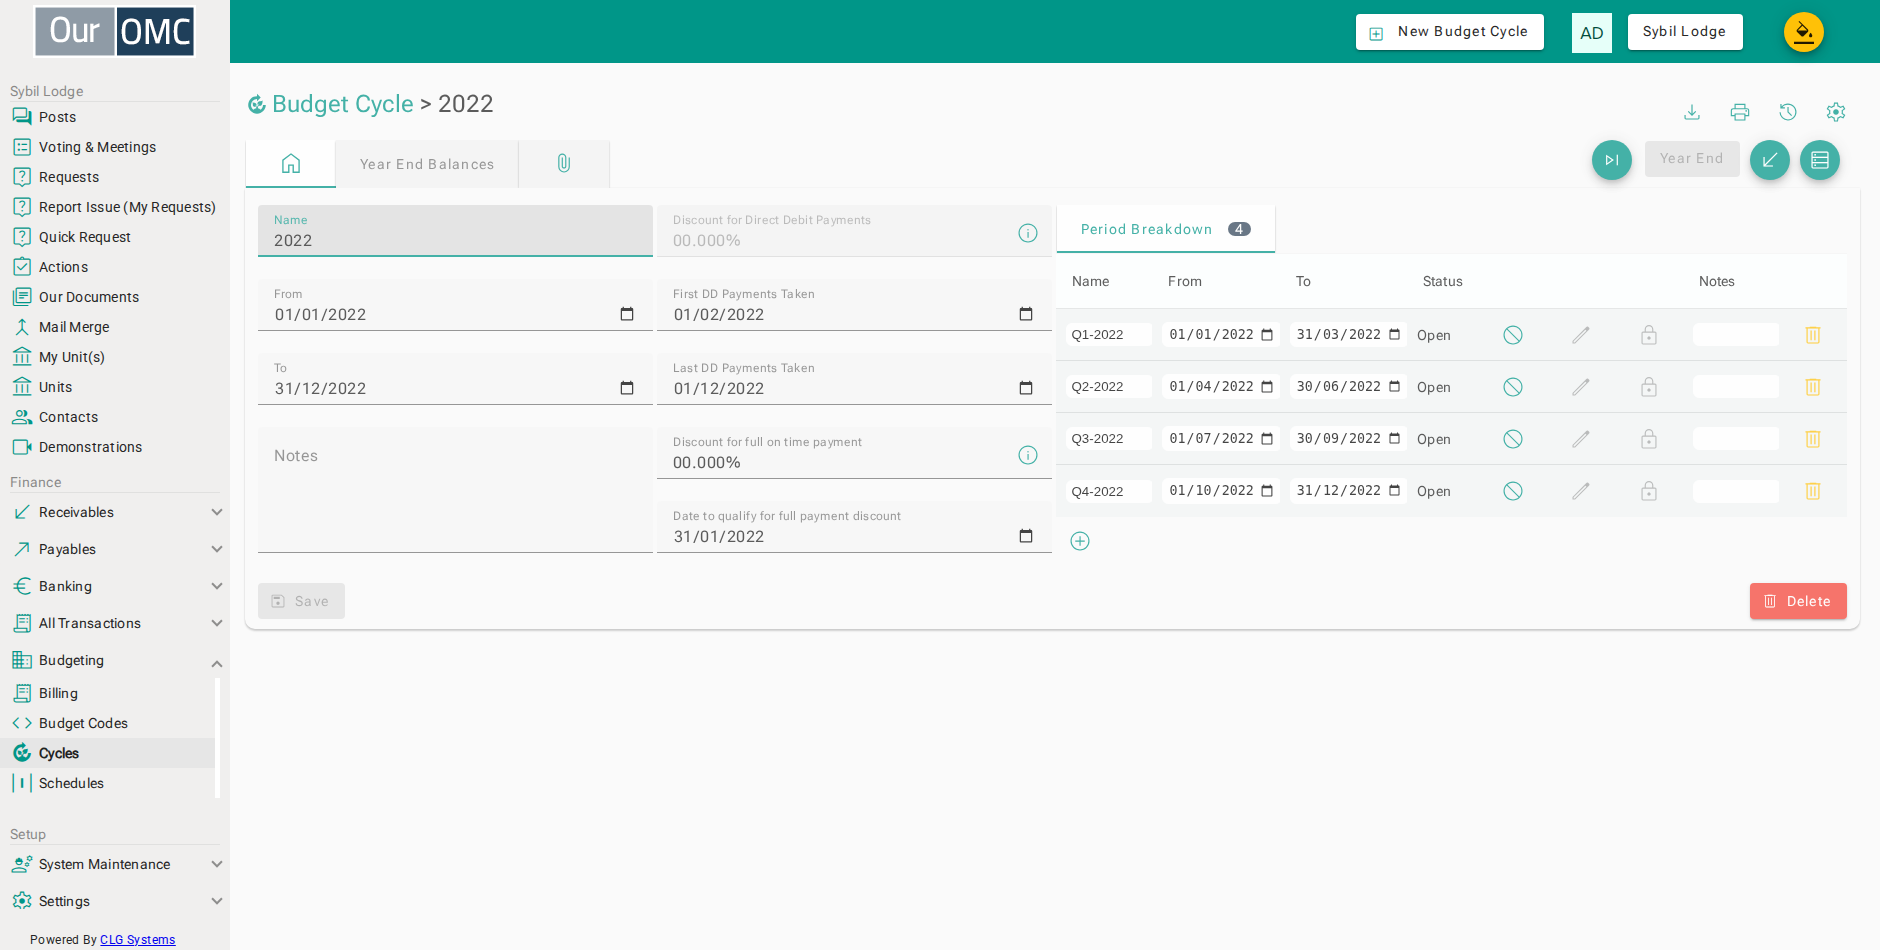The height and width of the screenshot is (950, 1880).
Task: Click info icon for Direct Debit discount
Action: (1028, 233)
